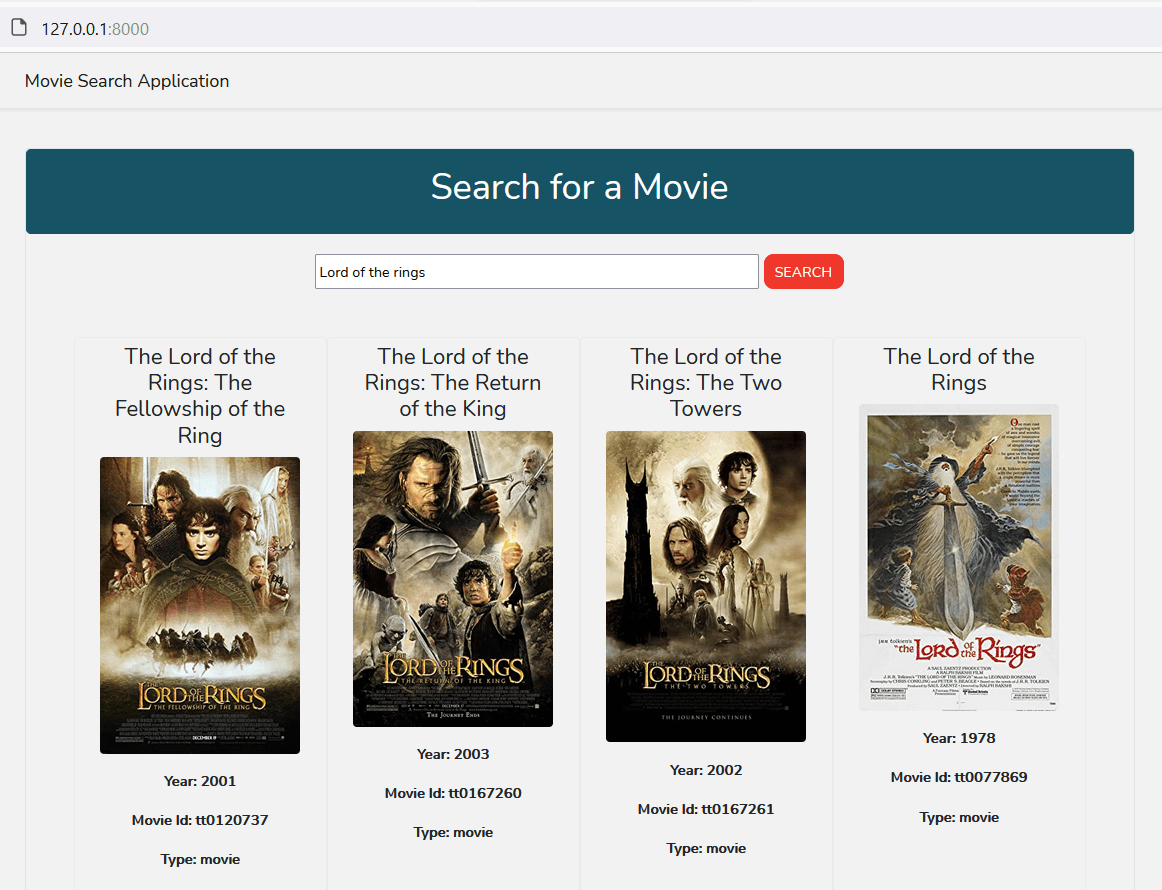Select Movie Id: tt0167260
The height and width of the screenshot is (890, 1162).
(453, 794)
